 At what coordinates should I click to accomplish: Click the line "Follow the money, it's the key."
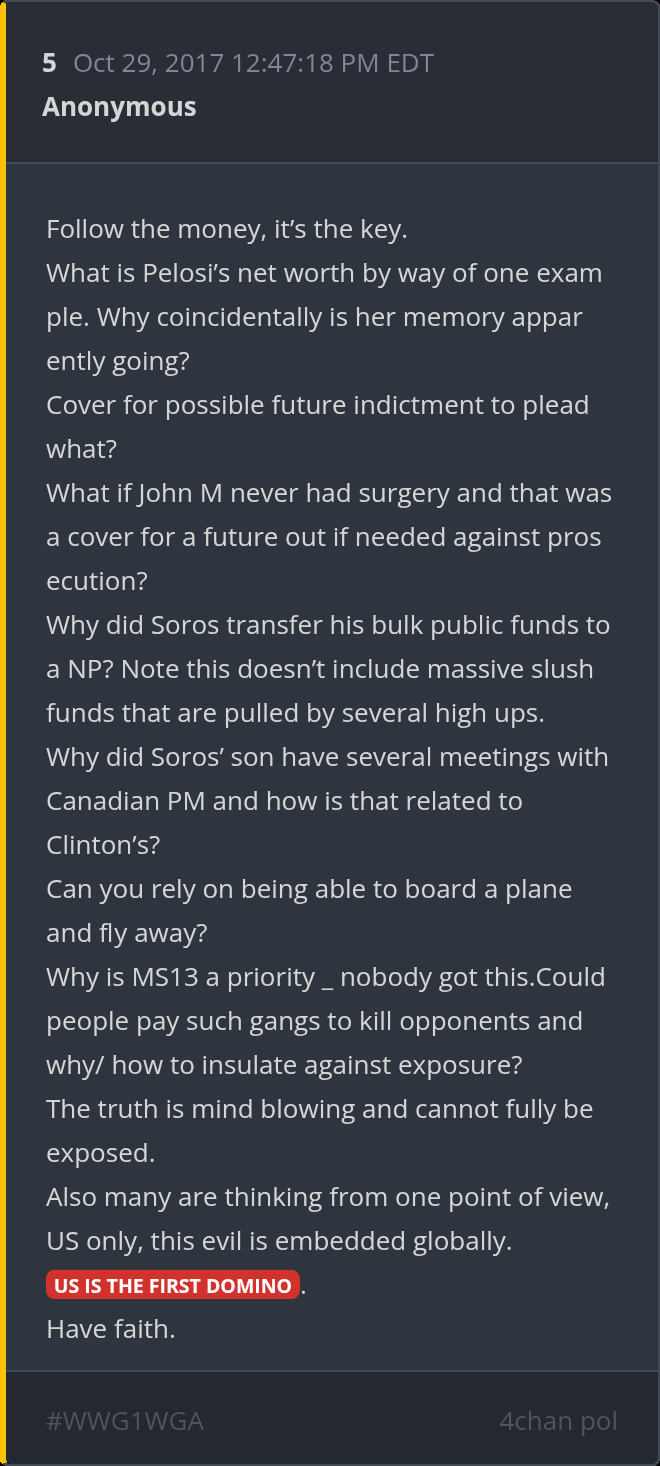226,229
